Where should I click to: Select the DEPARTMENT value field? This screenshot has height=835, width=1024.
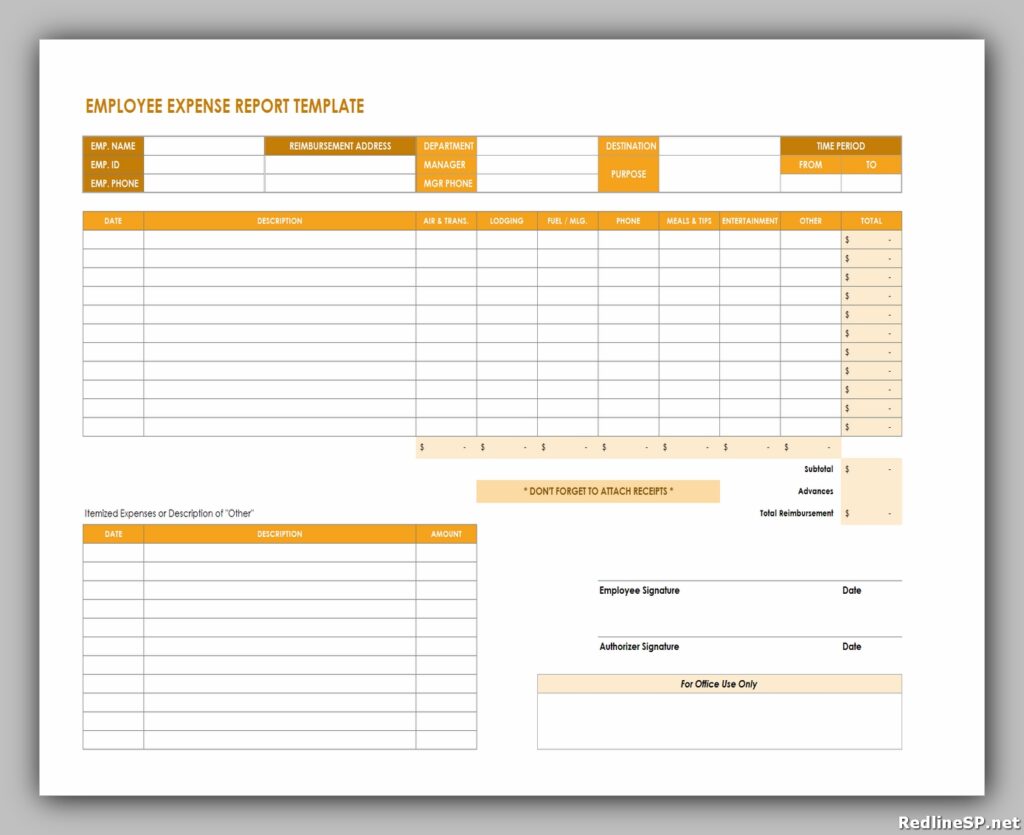pos(537,146)
